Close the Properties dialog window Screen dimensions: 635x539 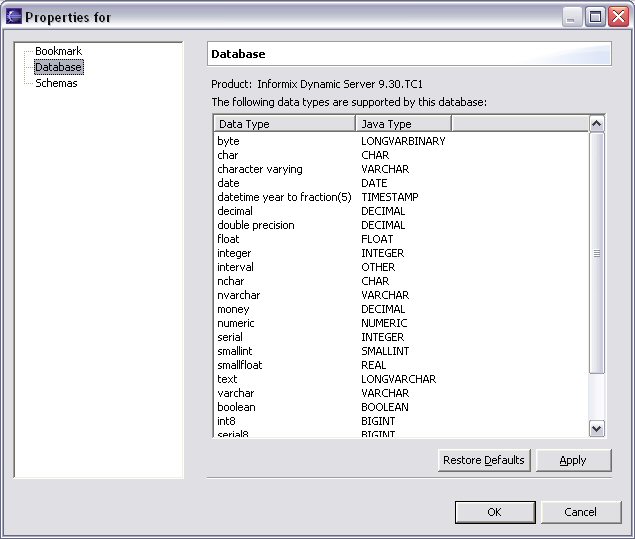(619, 17)
